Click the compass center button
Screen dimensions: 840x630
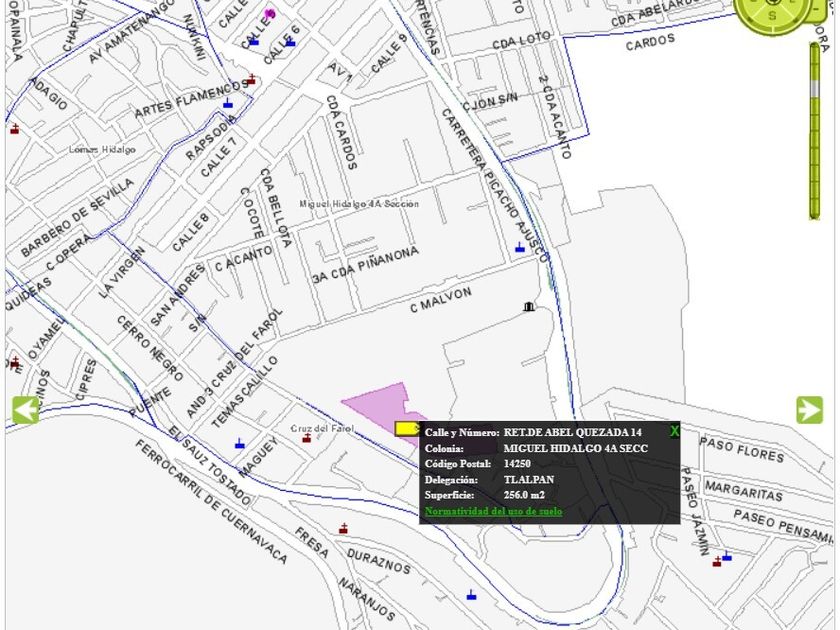coord(772,2)
